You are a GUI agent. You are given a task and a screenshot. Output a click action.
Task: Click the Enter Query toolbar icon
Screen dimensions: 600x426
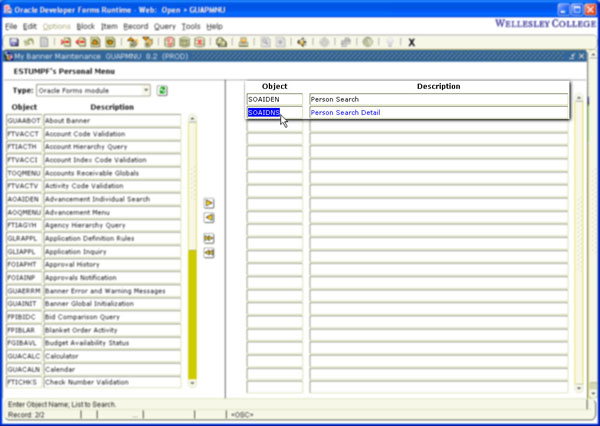coord(169,42)
